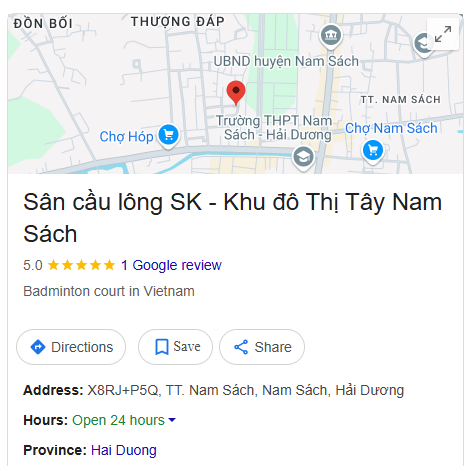Expand the Open 24 hours dropdown arrow
The height and width of the screenshot is (466, 474).
[x=172, y=420]
